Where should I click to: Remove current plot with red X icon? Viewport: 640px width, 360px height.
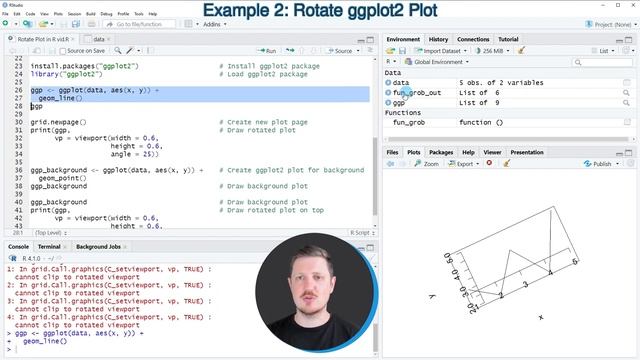click(489, 163)
